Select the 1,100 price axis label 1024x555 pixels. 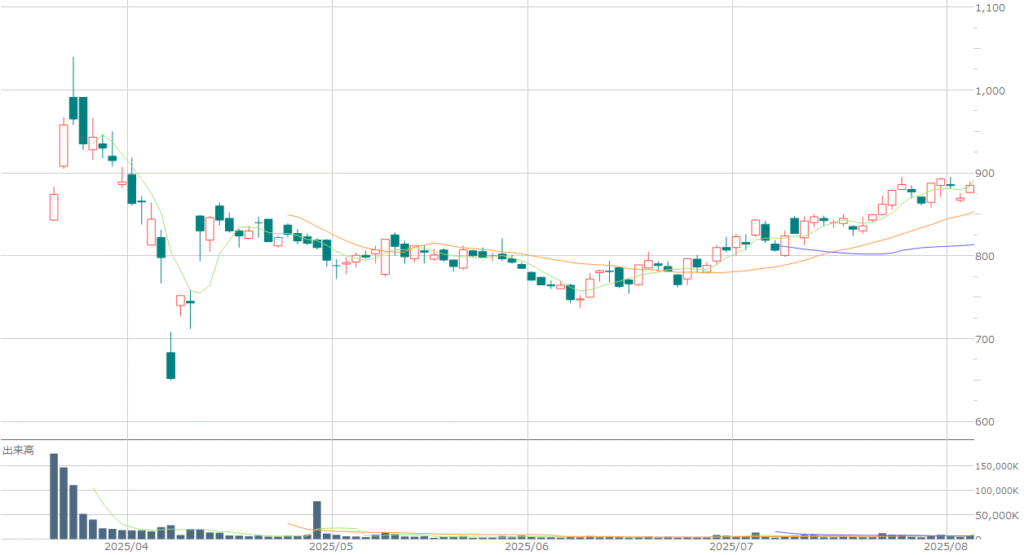point(992,8)
